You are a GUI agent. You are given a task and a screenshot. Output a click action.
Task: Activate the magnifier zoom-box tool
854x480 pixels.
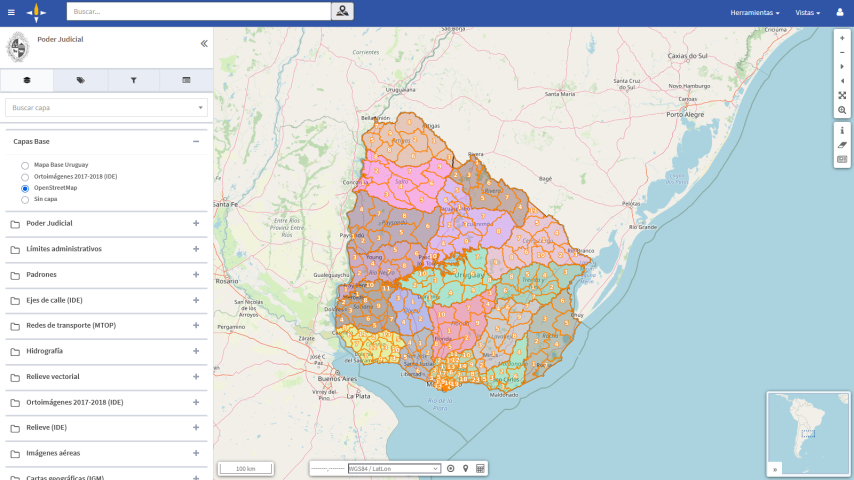(x=842, y=110)
